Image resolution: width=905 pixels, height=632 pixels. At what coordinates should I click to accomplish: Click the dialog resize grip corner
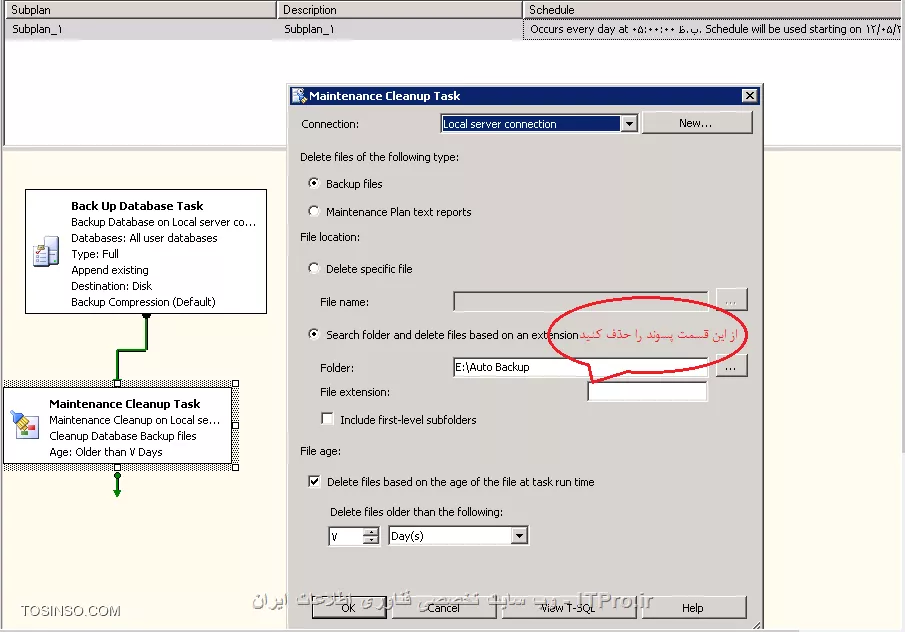click(757, 625)
